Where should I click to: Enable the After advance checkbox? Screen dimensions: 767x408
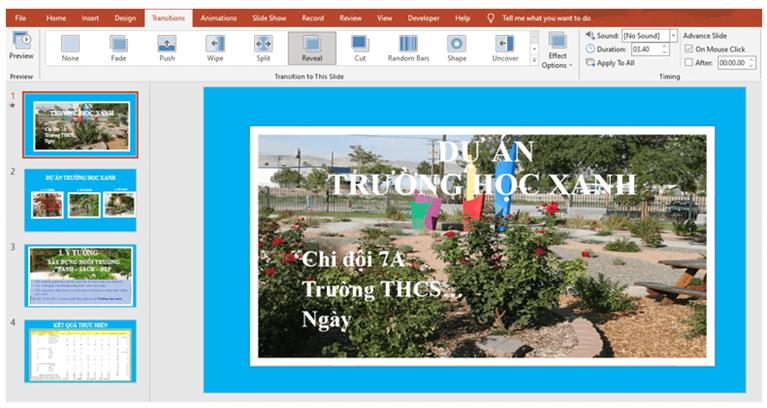(x=689, y=63)
